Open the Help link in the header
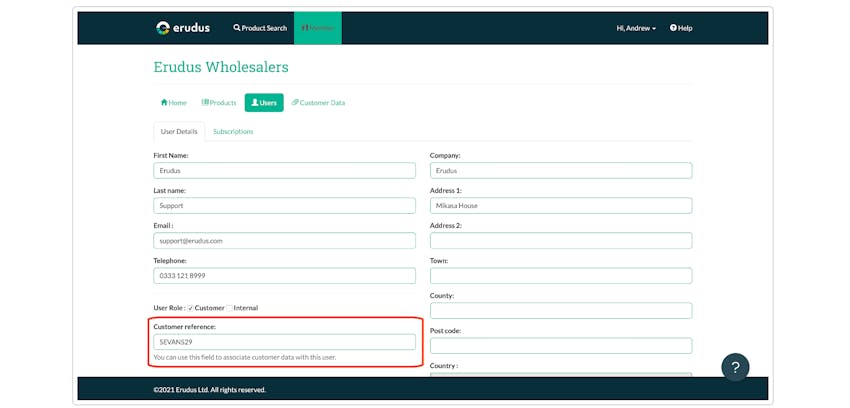The height and width of the screenshot is (408, 850). (681, 28)
